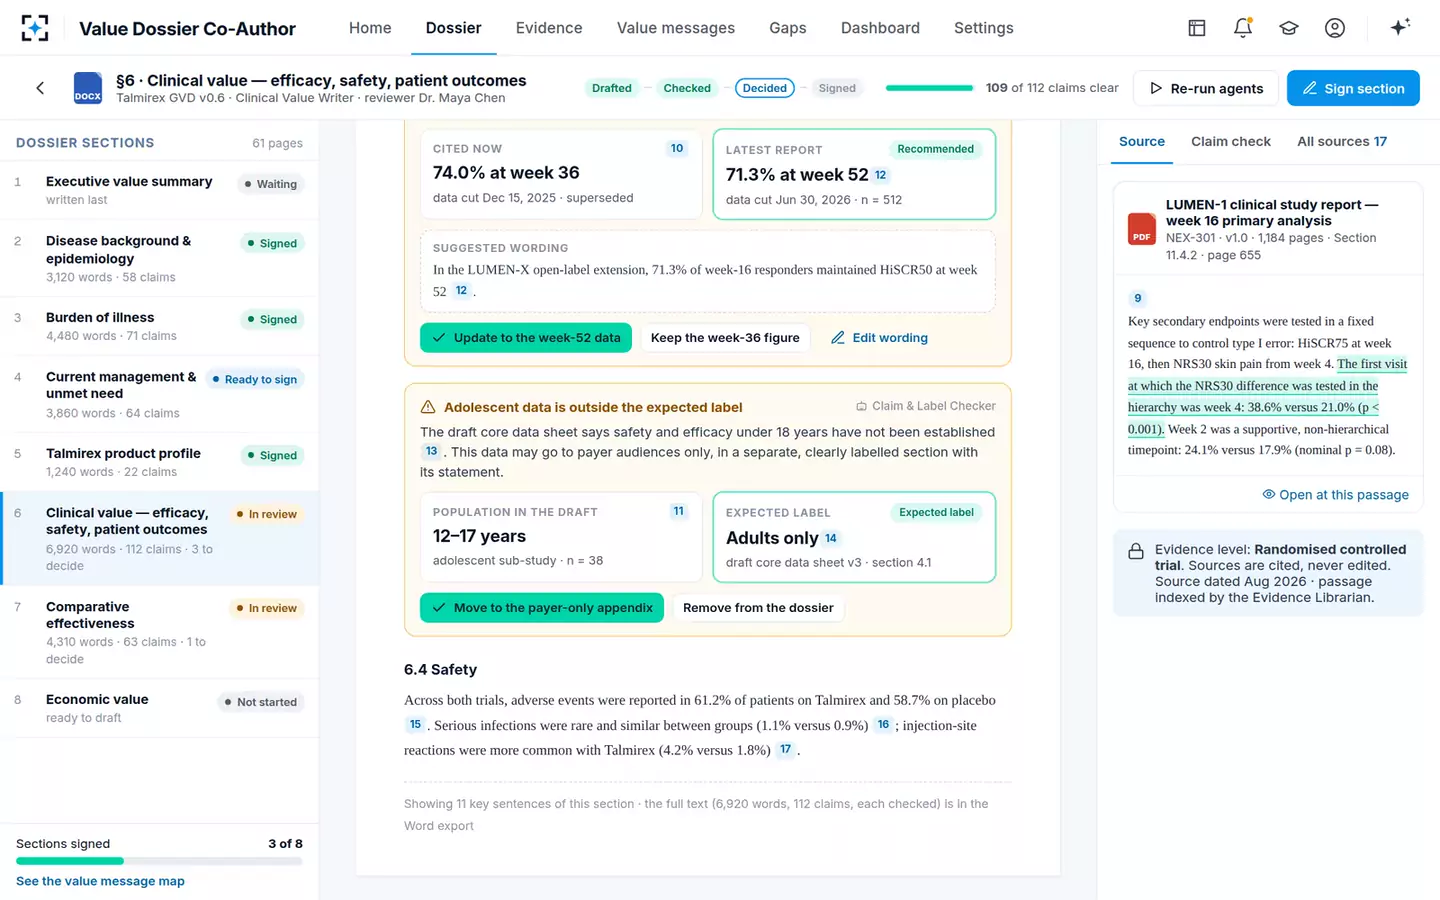Screen dimensions: 1440x900
Task: Go back using the left chevron arrow
Action: (x=40, y=88)
